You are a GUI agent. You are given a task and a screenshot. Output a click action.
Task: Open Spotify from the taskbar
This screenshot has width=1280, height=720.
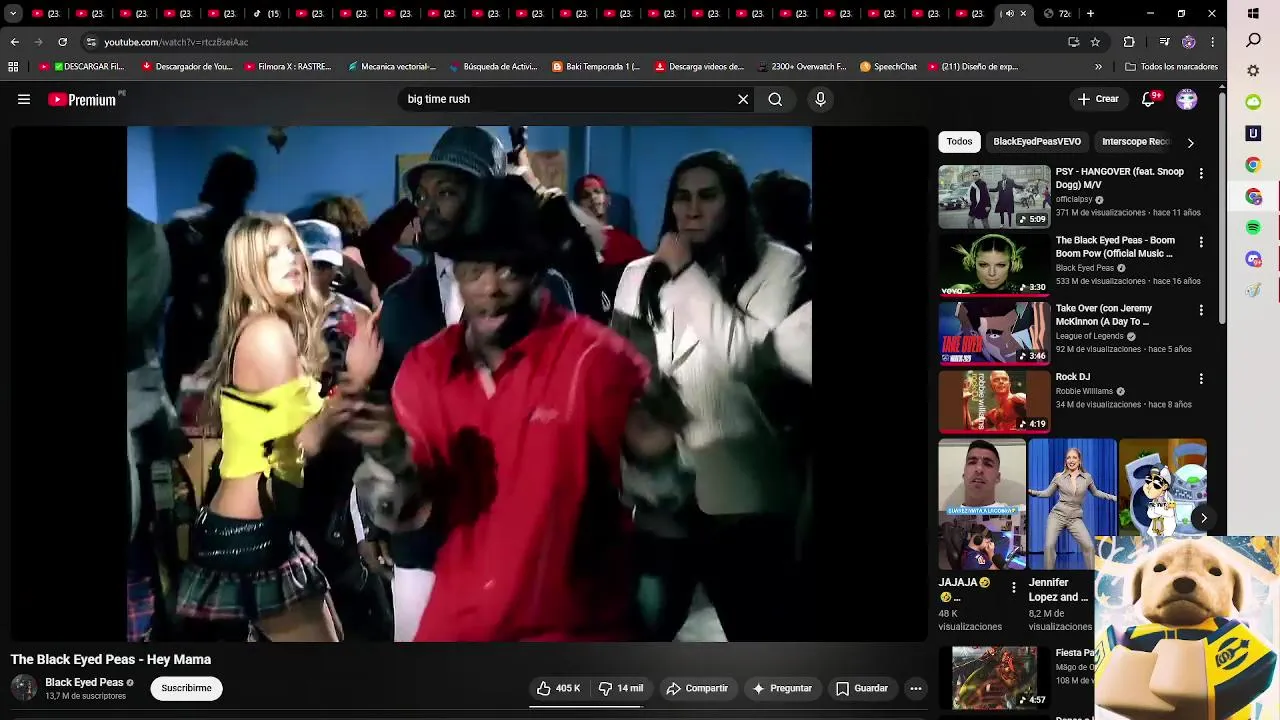tap(1253, 228)
